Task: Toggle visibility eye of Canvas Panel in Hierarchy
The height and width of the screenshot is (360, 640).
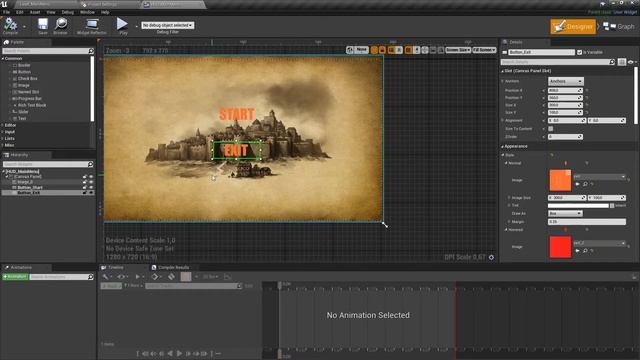Action: tap(91, 177)
